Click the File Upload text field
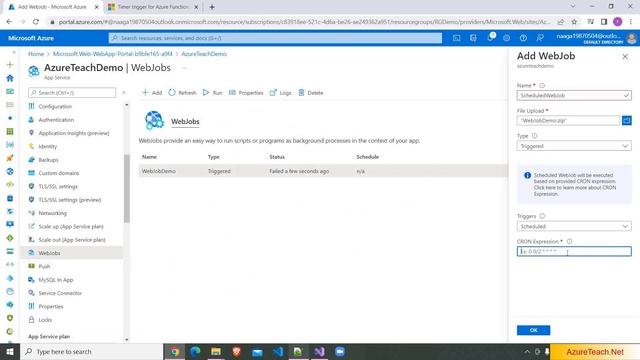The width and height of the screenshot is (640, 360). 568,120
